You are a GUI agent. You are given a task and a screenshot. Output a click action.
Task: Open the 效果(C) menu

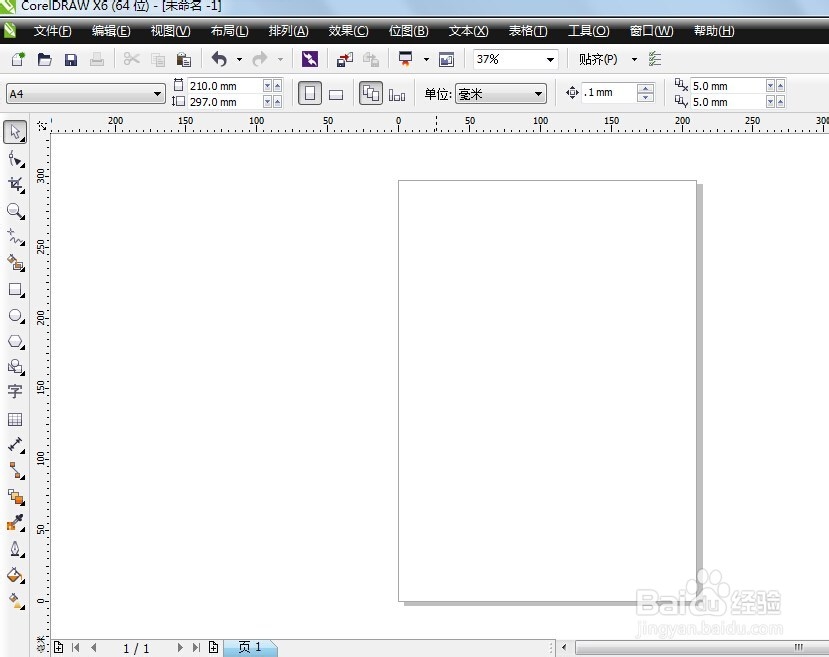pos(348,31)
